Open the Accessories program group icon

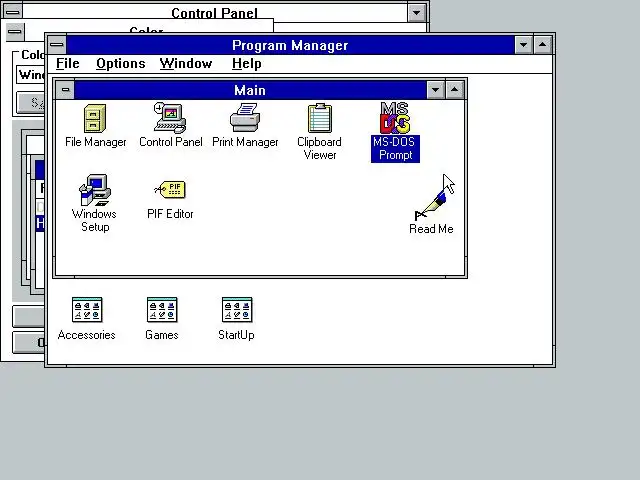click(x=87, y=309)
